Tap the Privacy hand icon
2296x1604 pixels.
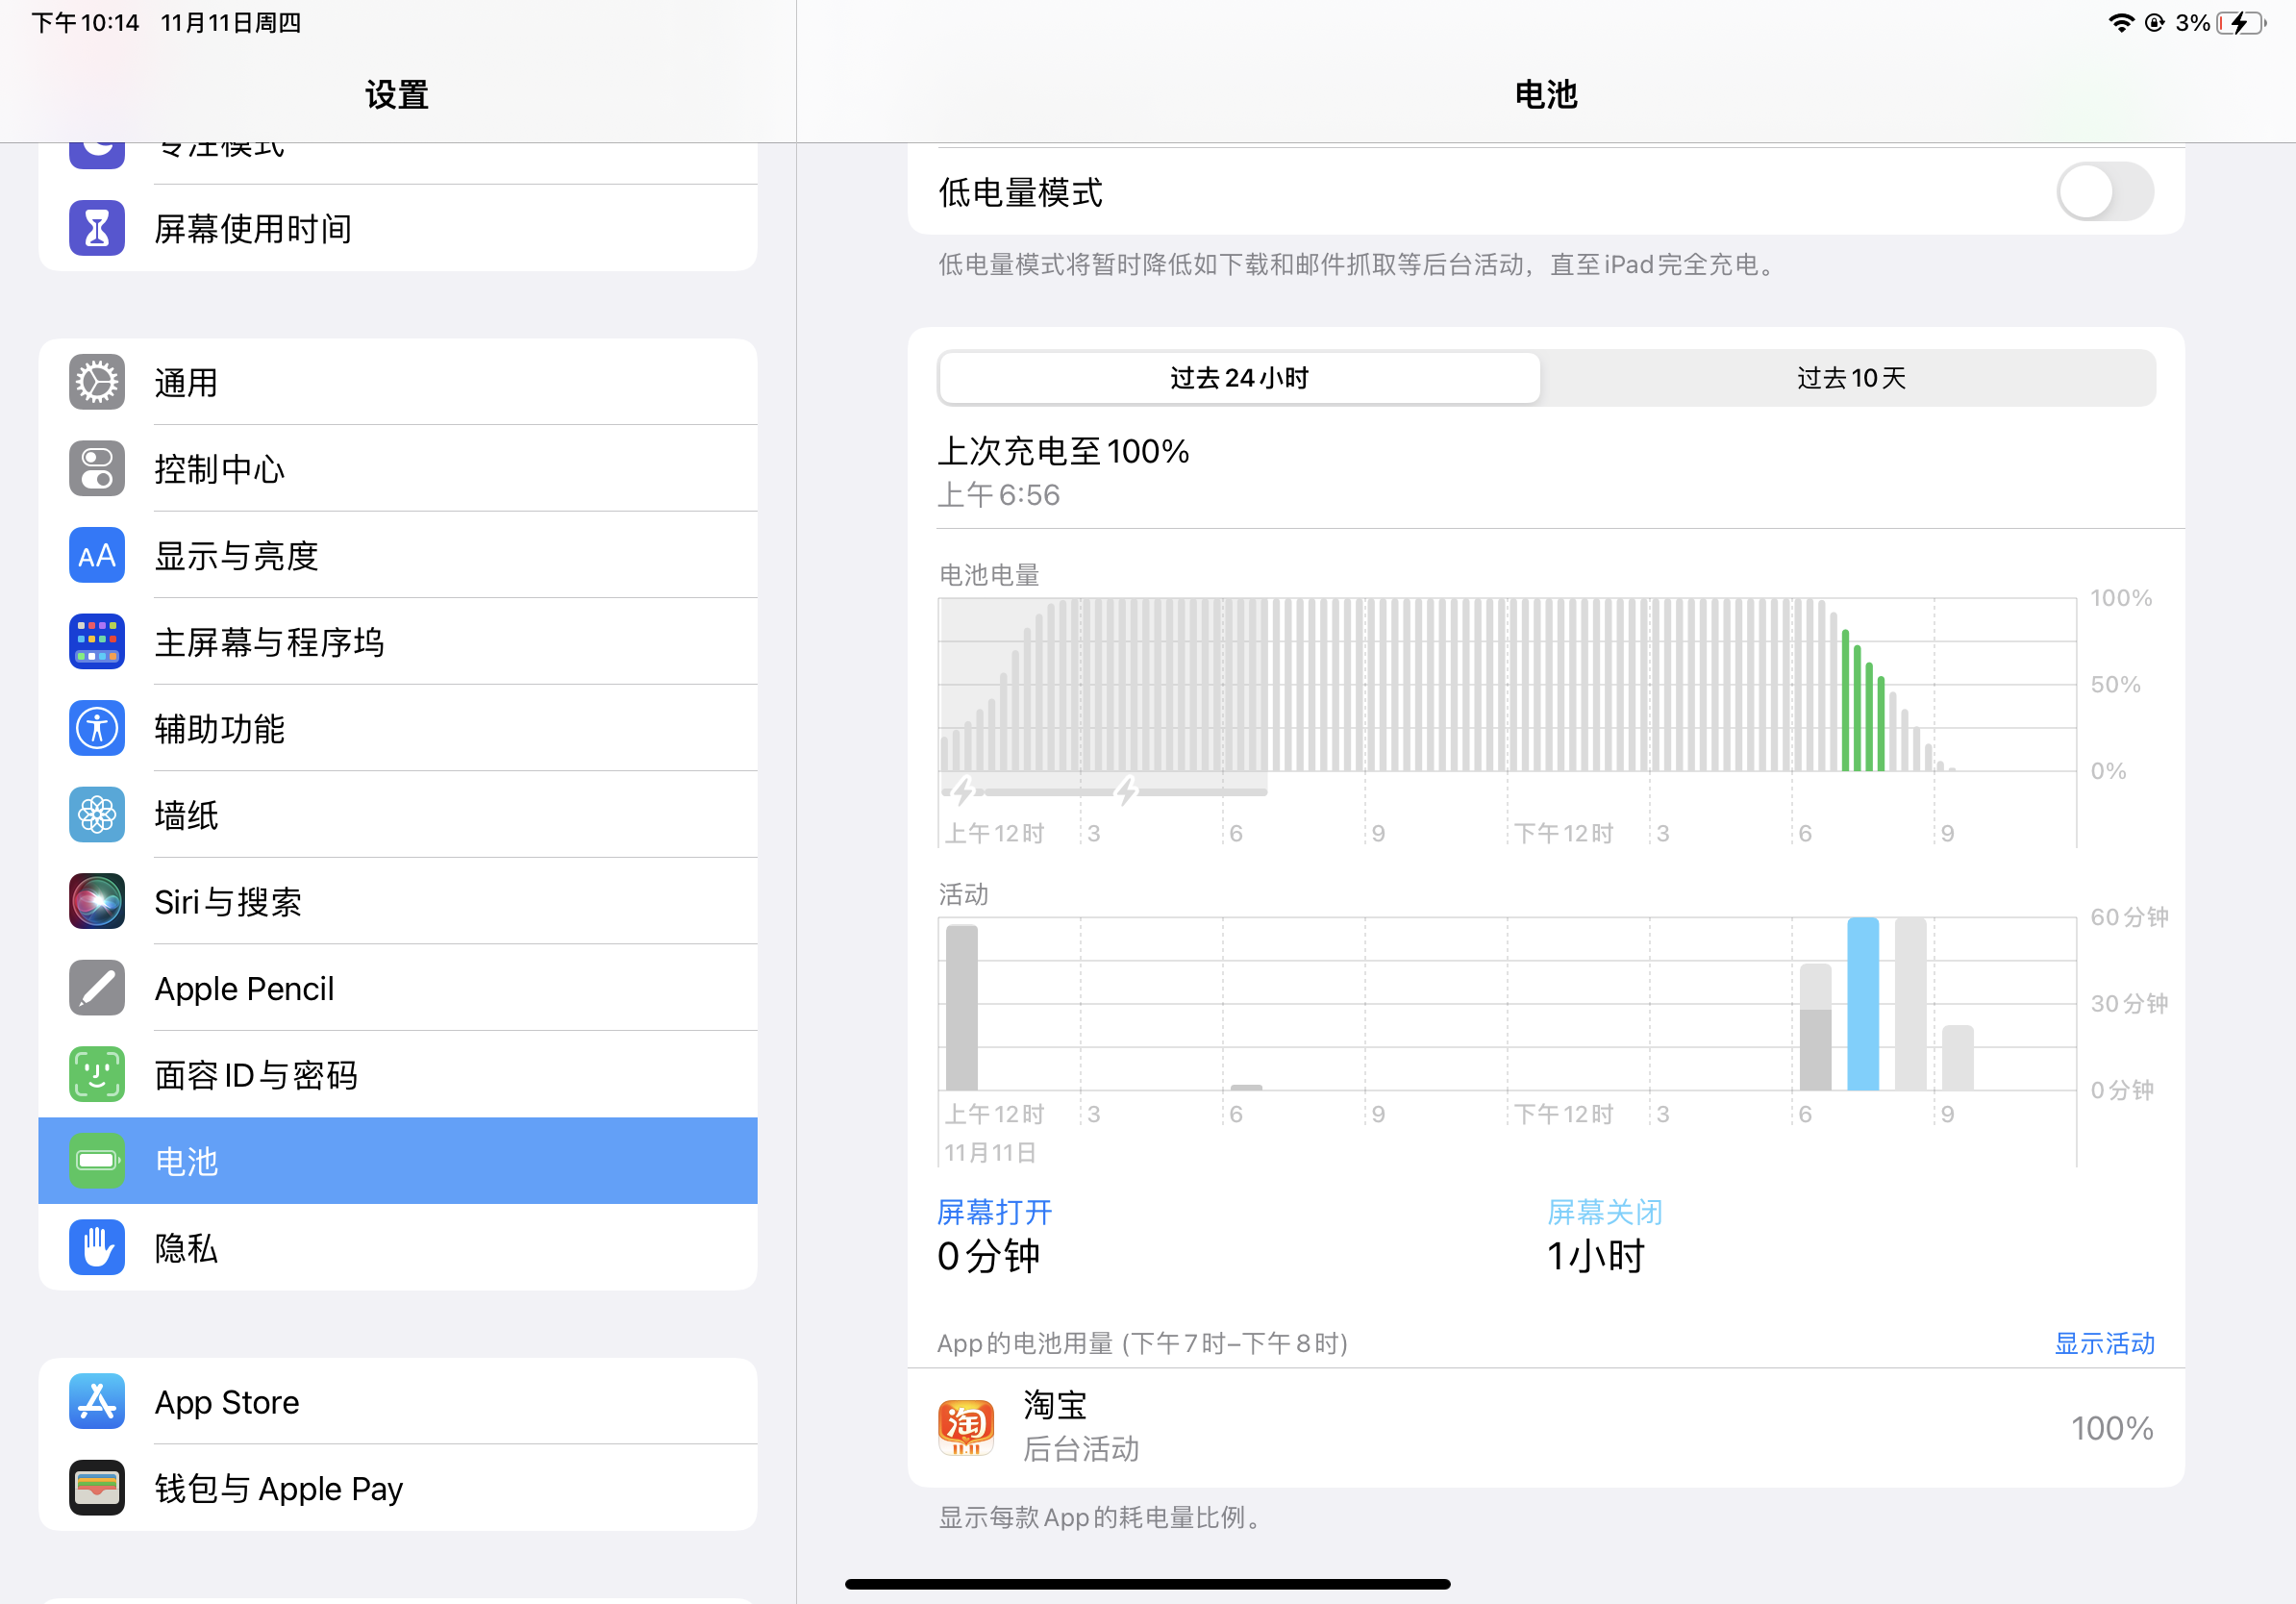click(x=97, y=1247)
